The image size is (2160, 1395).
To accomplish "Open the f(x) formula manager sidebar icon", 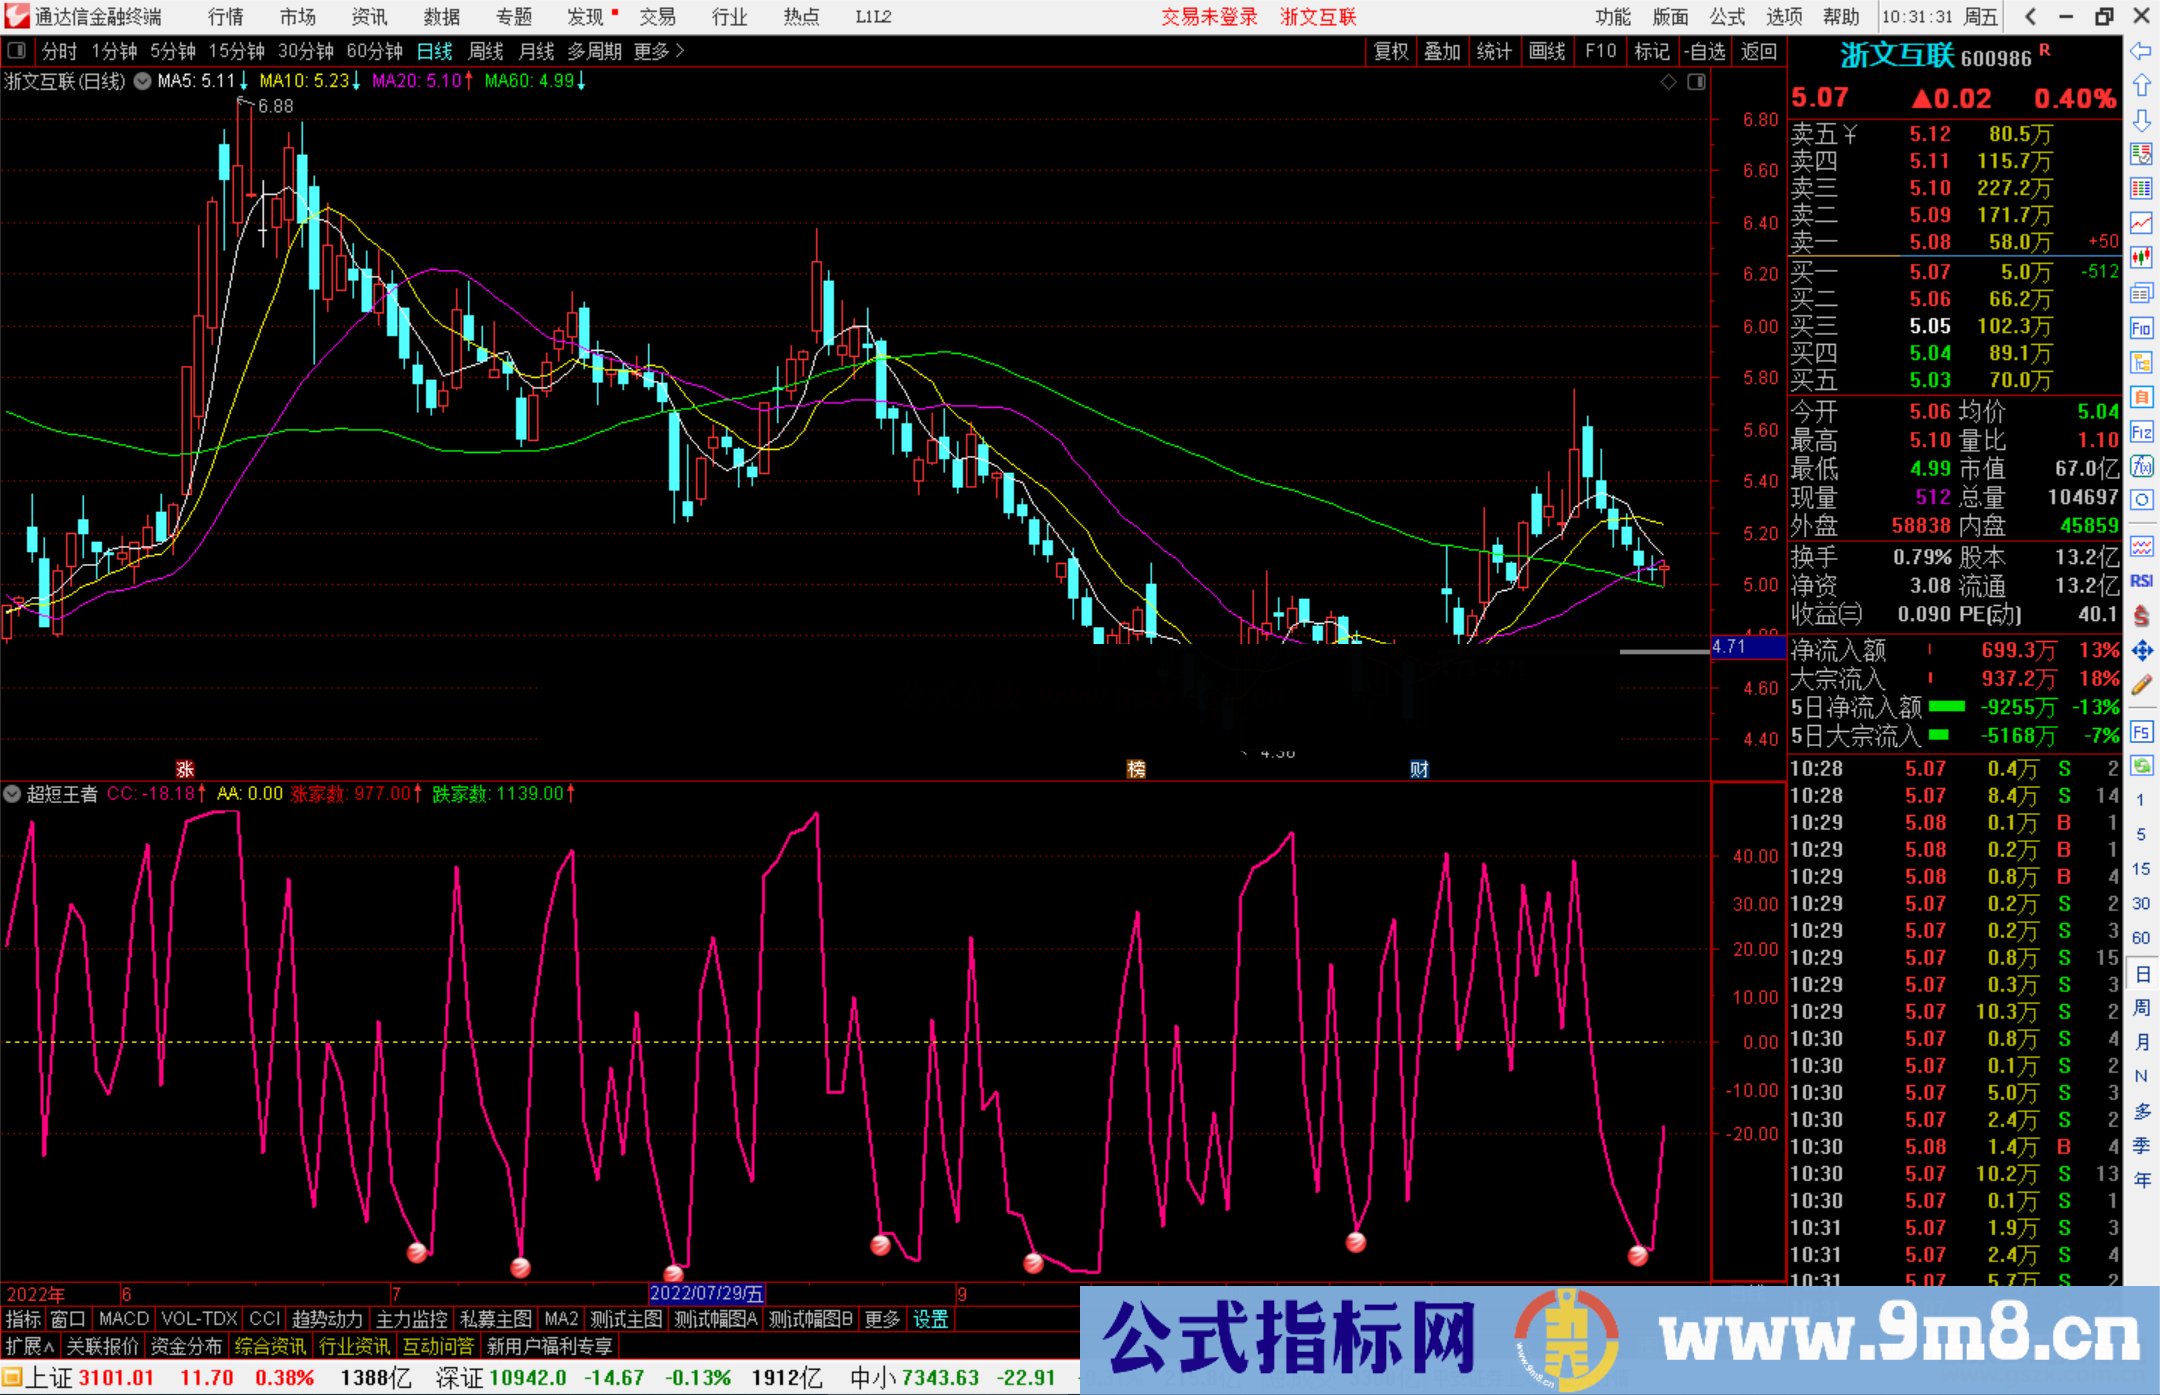I will [2142, 467].
